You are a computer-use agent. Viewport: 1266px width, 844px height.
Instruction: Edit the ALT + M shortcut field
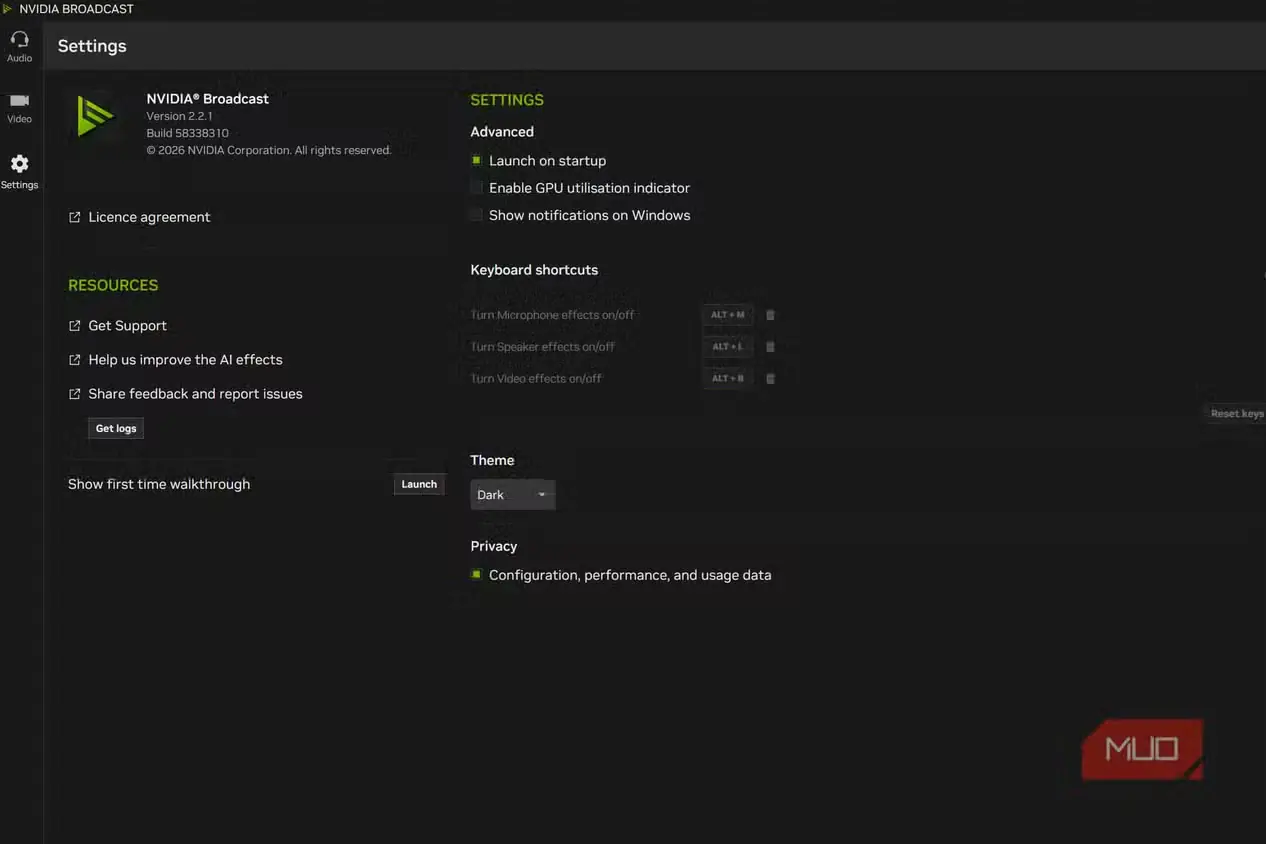tap(727, 315)
